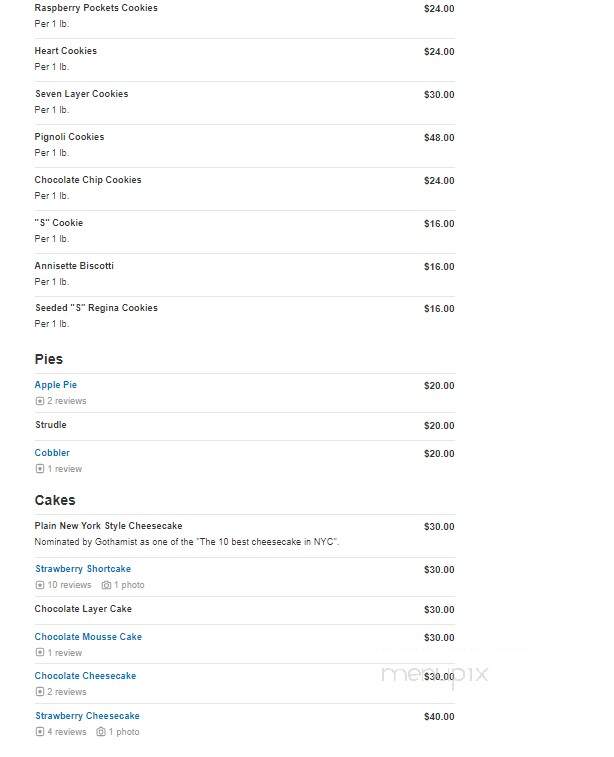This screenshot has height=757, width=614.
Task: Click the camera icon under Strawberry Shortcake
Action: coord(106,585)
